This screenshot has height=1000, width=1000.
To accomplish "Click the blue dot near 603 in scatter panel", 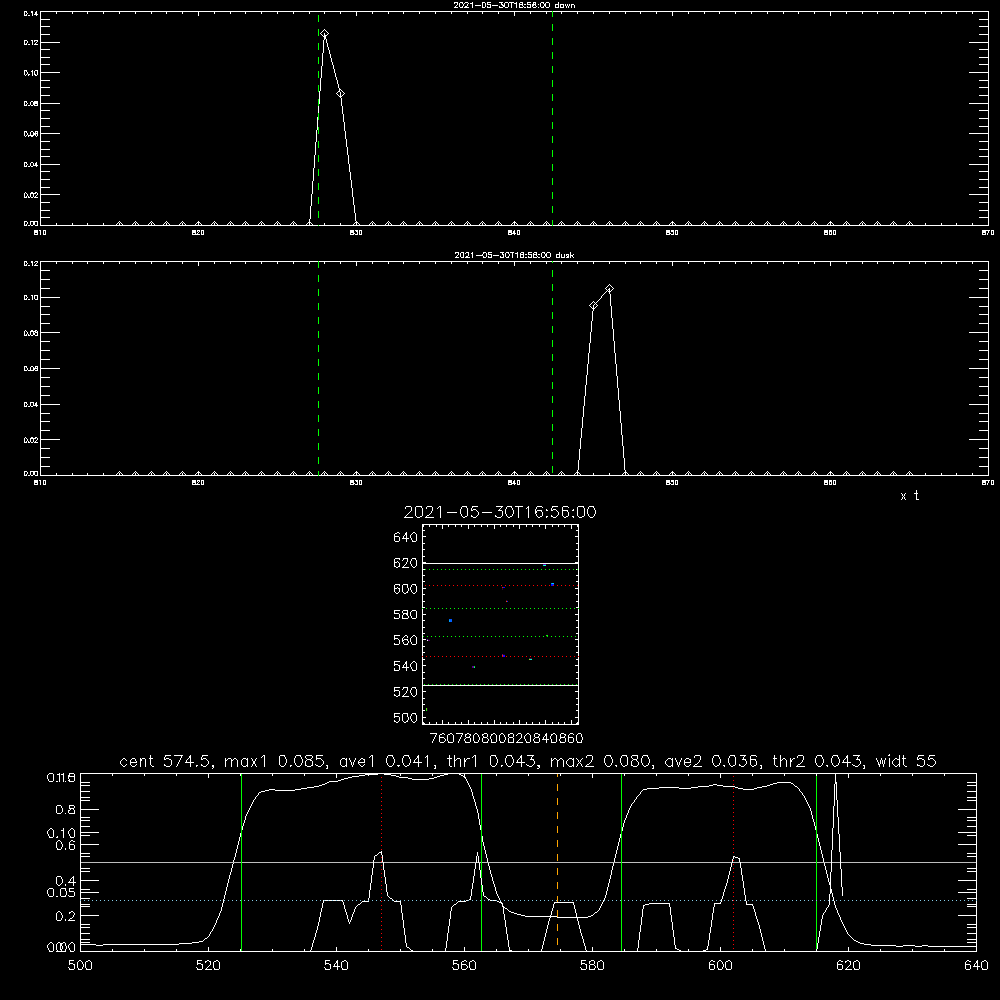I will pos(552,584).
